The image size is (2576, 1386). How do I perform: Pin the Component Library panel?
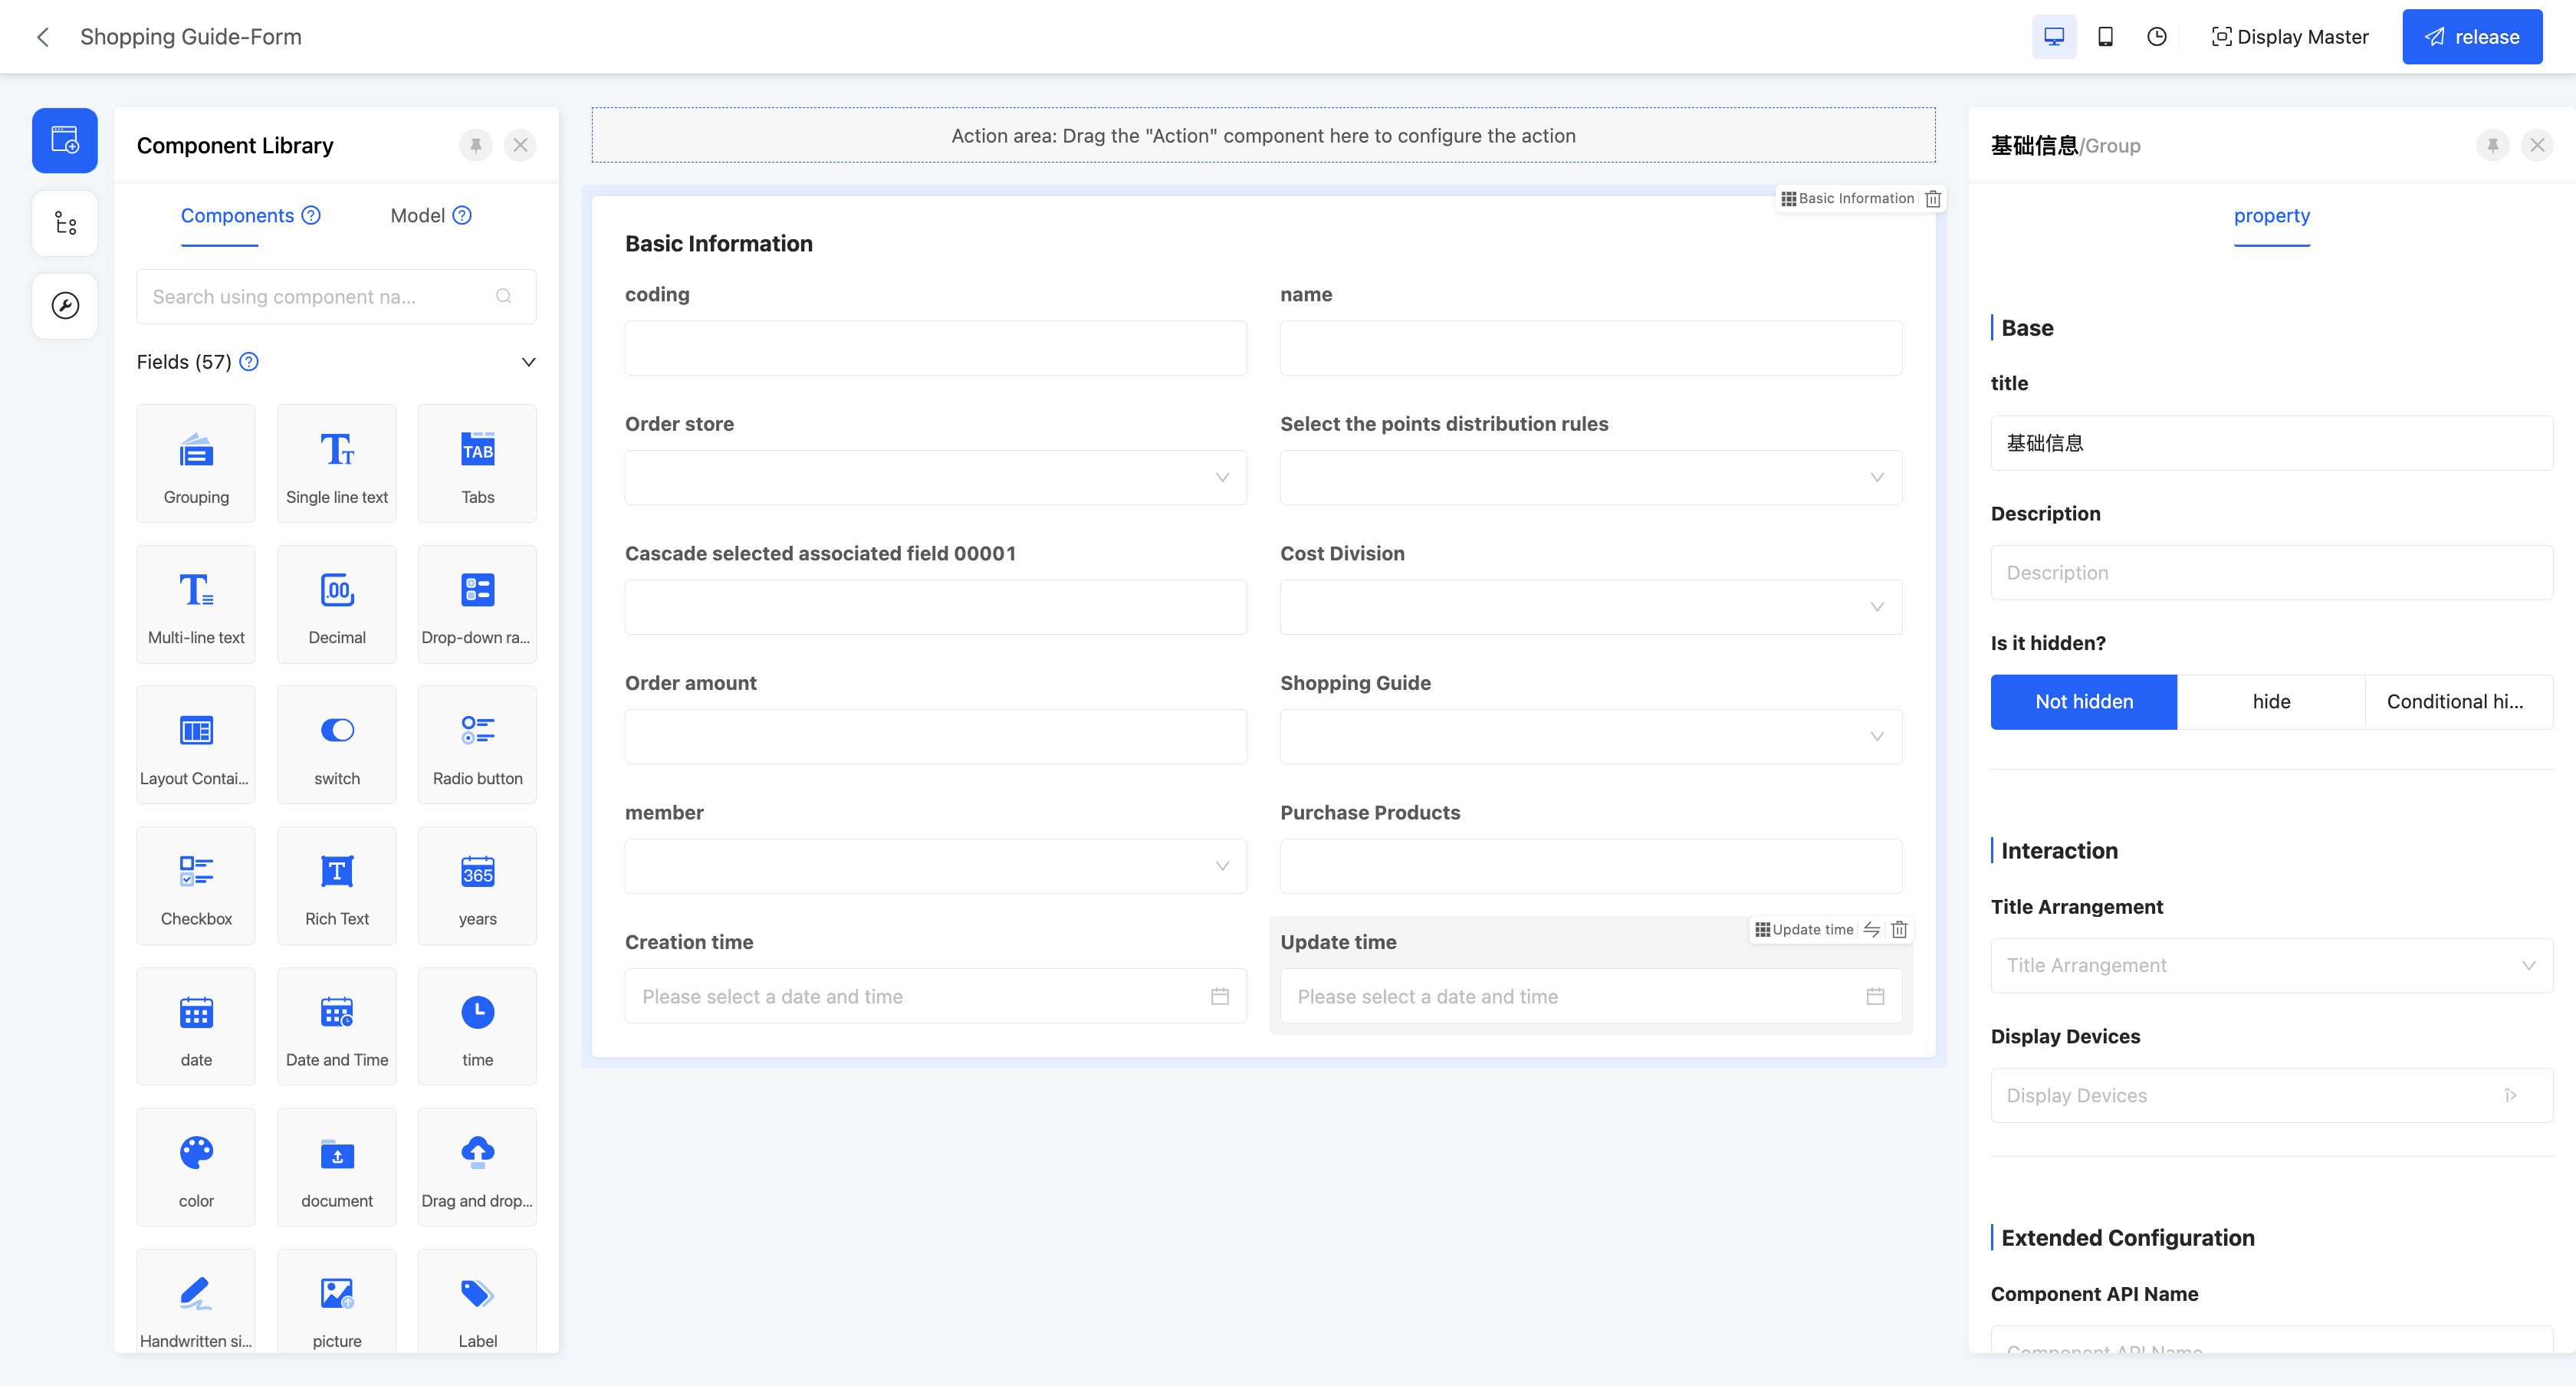pyautogui.click(x=475, y=145)
